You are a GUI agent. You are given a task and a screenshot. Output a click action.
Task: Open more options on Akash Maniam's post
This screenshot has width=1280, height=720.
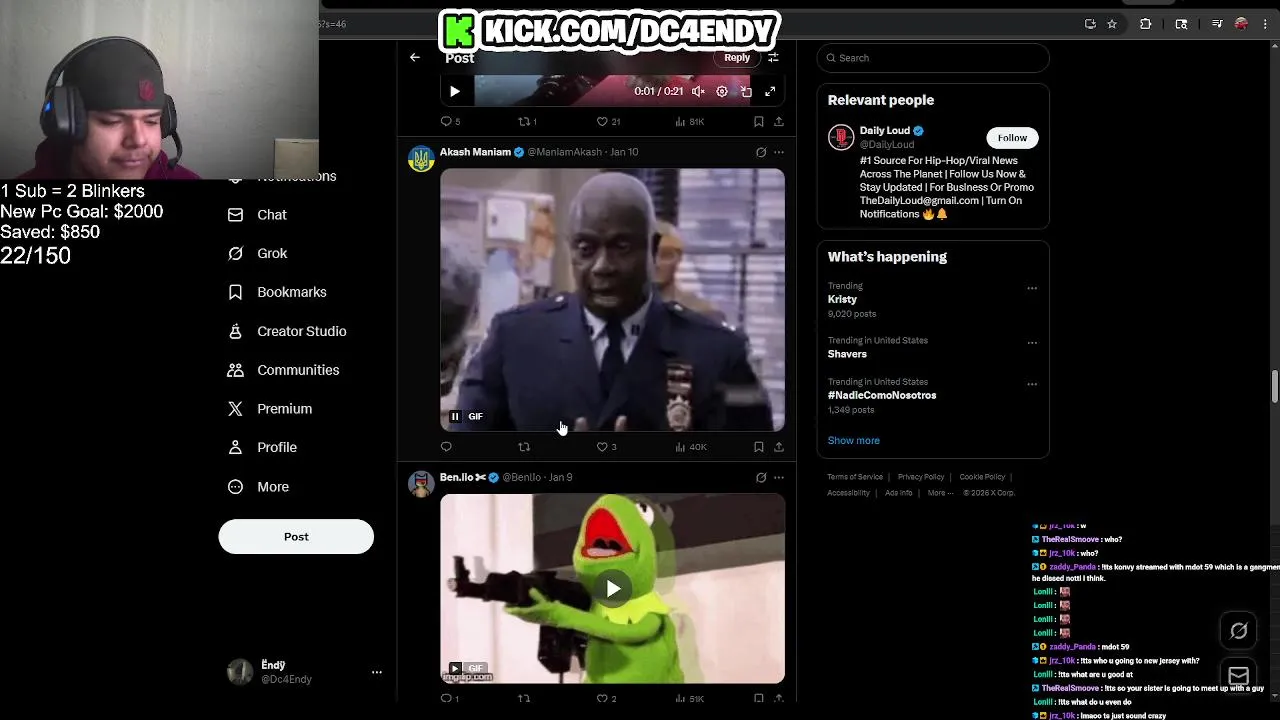point(779,152)
